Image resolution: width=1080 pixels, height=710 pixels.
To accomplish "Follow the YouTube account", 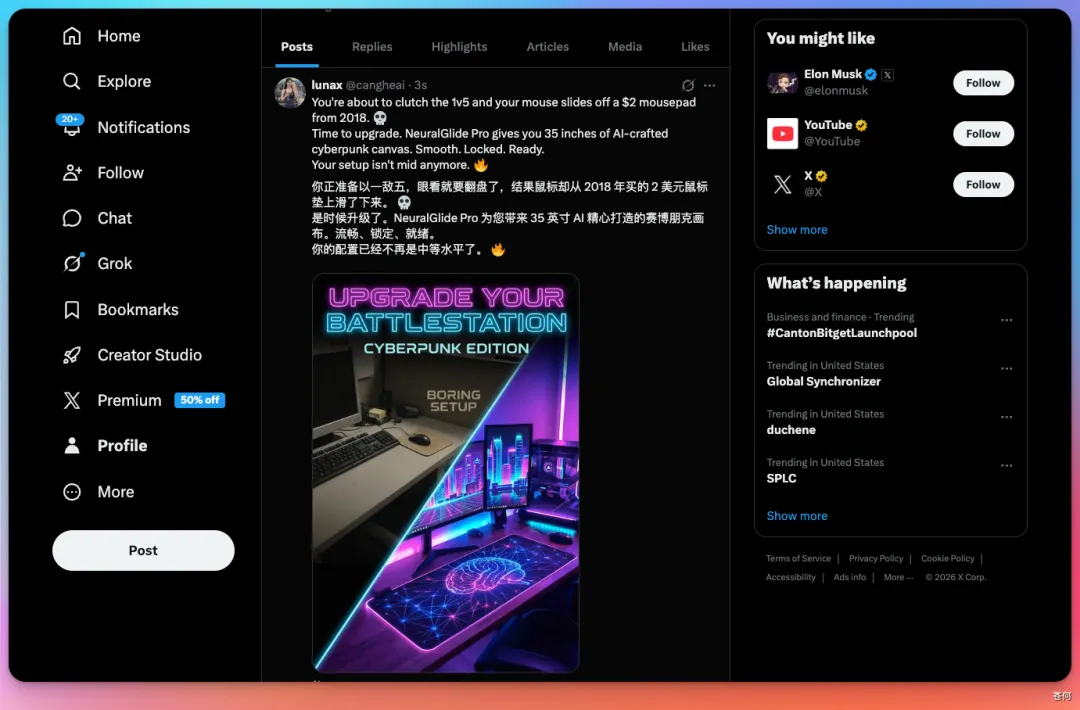I will 983,134.
